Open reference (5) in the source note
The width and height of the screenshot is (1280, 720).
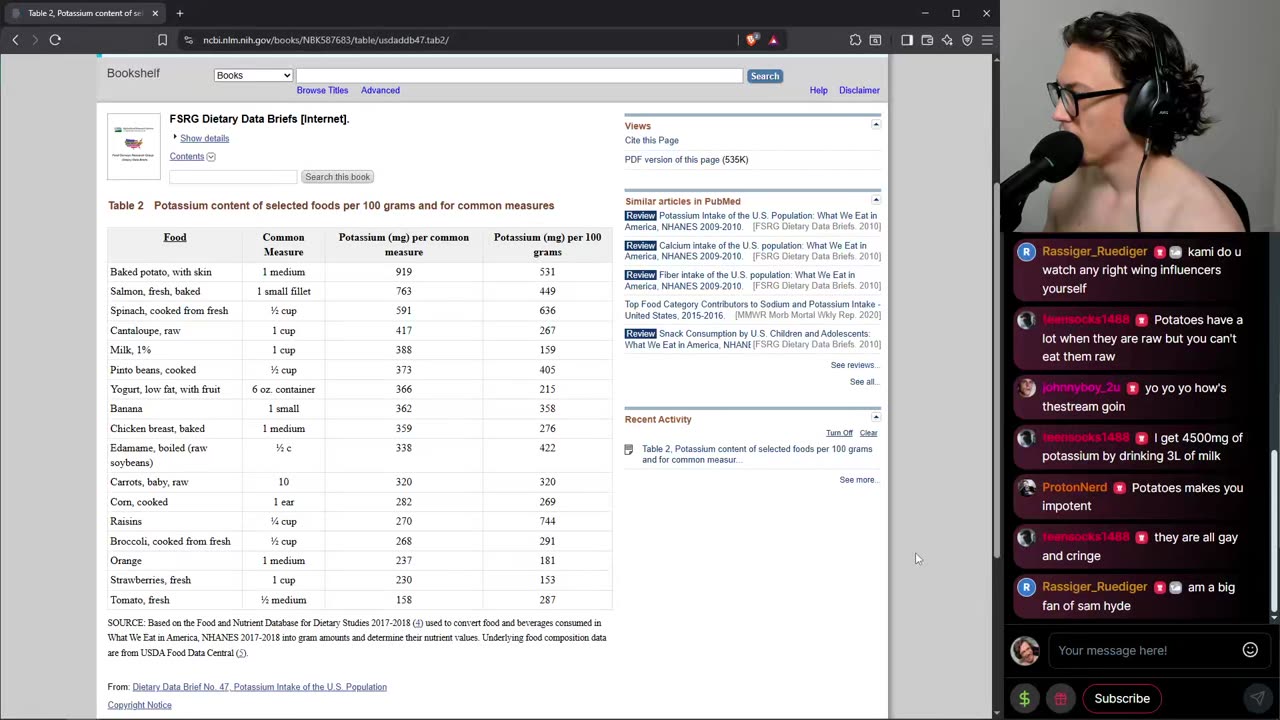coord(240,653)
